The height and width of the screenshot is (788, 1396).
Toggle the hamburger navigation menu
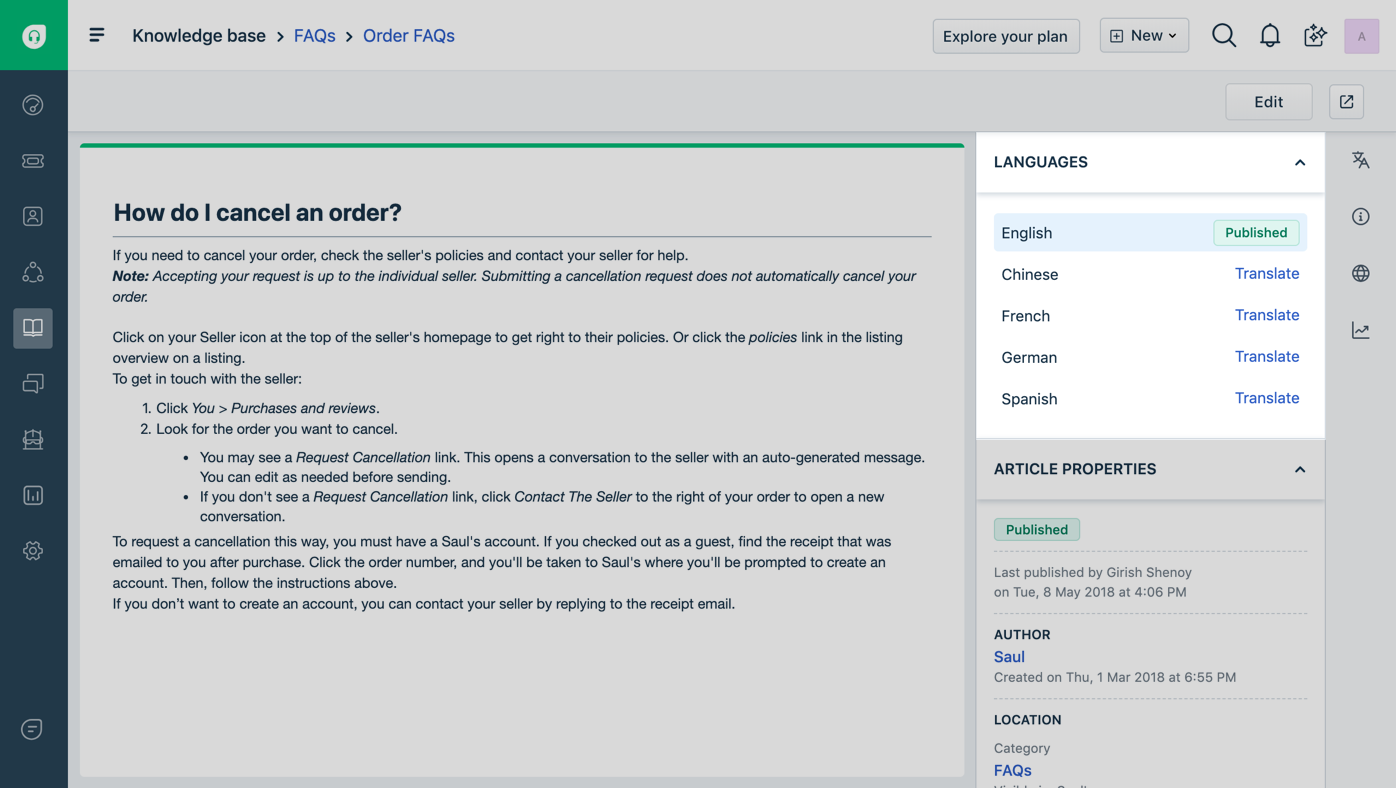click(97, 36)
